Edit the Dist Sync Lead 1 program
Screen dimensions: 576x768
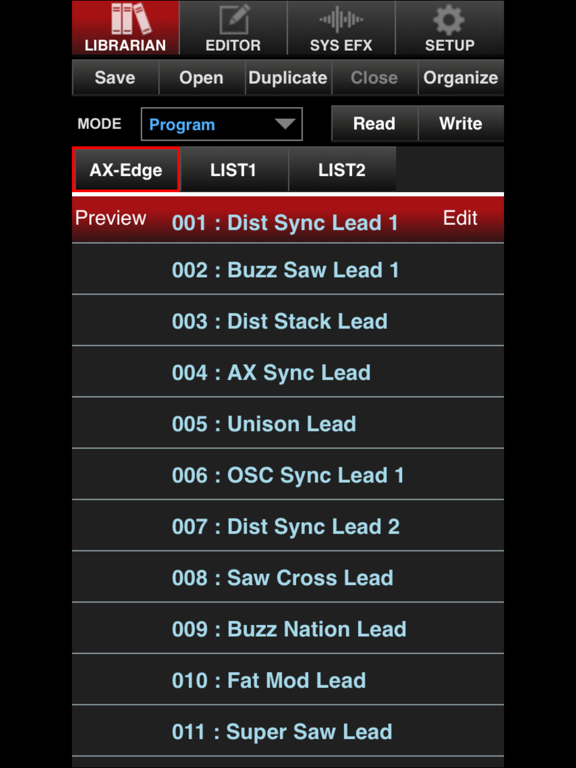pyautogui.click(x=460, y=218)
